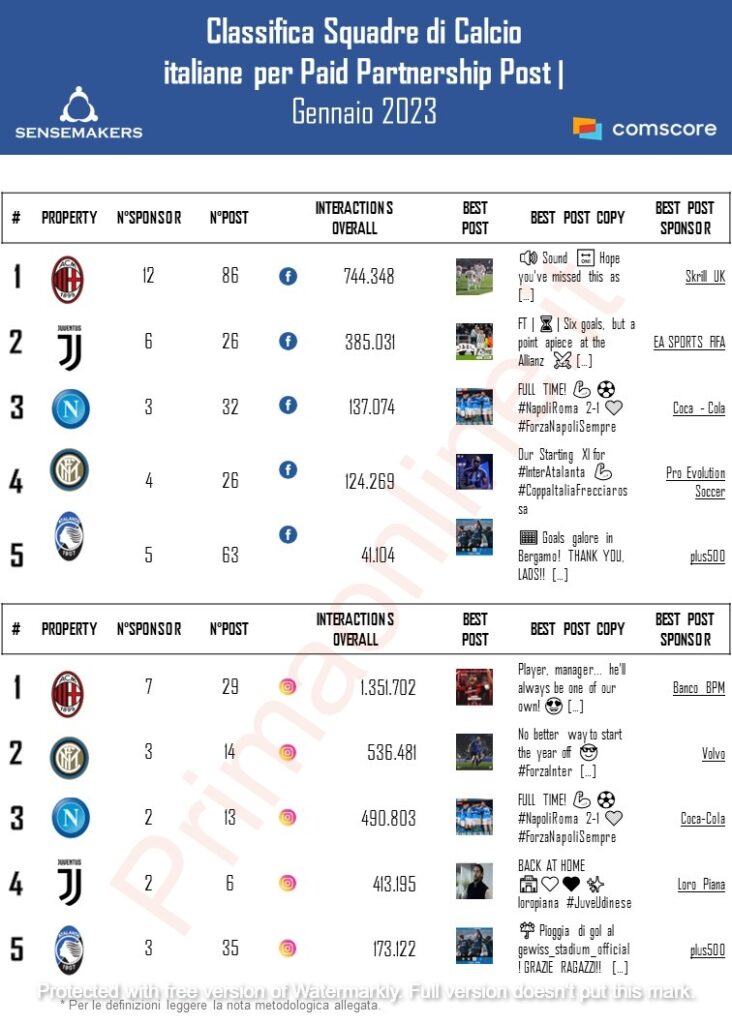Click the Inter logo in Instagram ranking

click(x=69, y=758)
